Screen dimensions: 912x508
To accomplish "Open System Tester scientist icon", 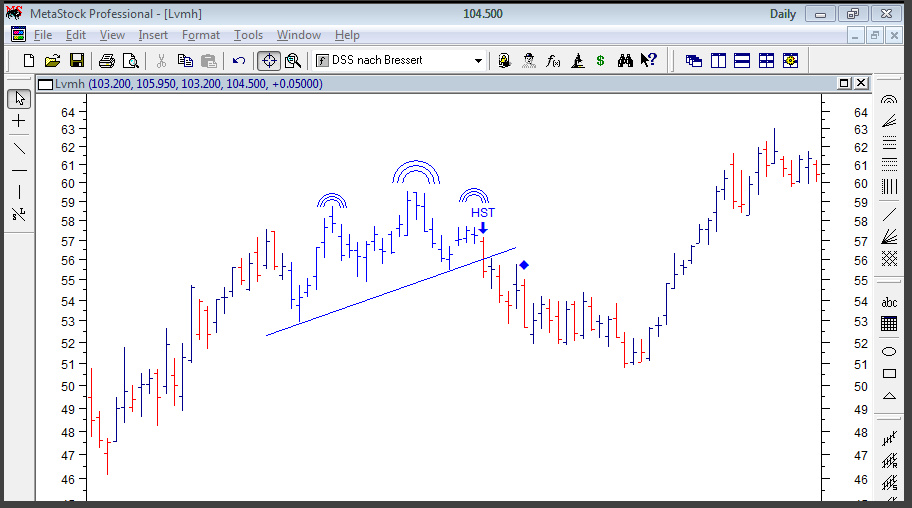I will [x=578, y=61].
